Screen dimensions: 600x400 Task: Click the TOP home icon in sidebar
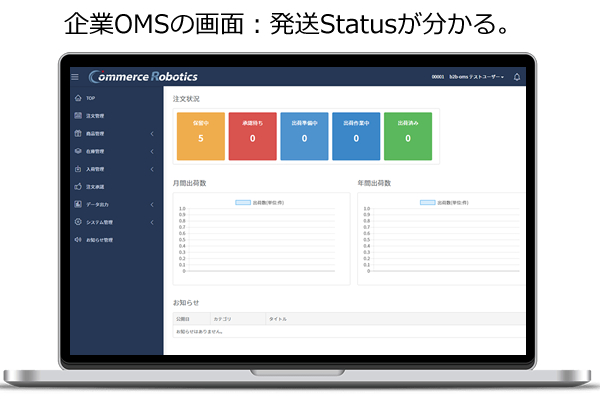[77, 99]
